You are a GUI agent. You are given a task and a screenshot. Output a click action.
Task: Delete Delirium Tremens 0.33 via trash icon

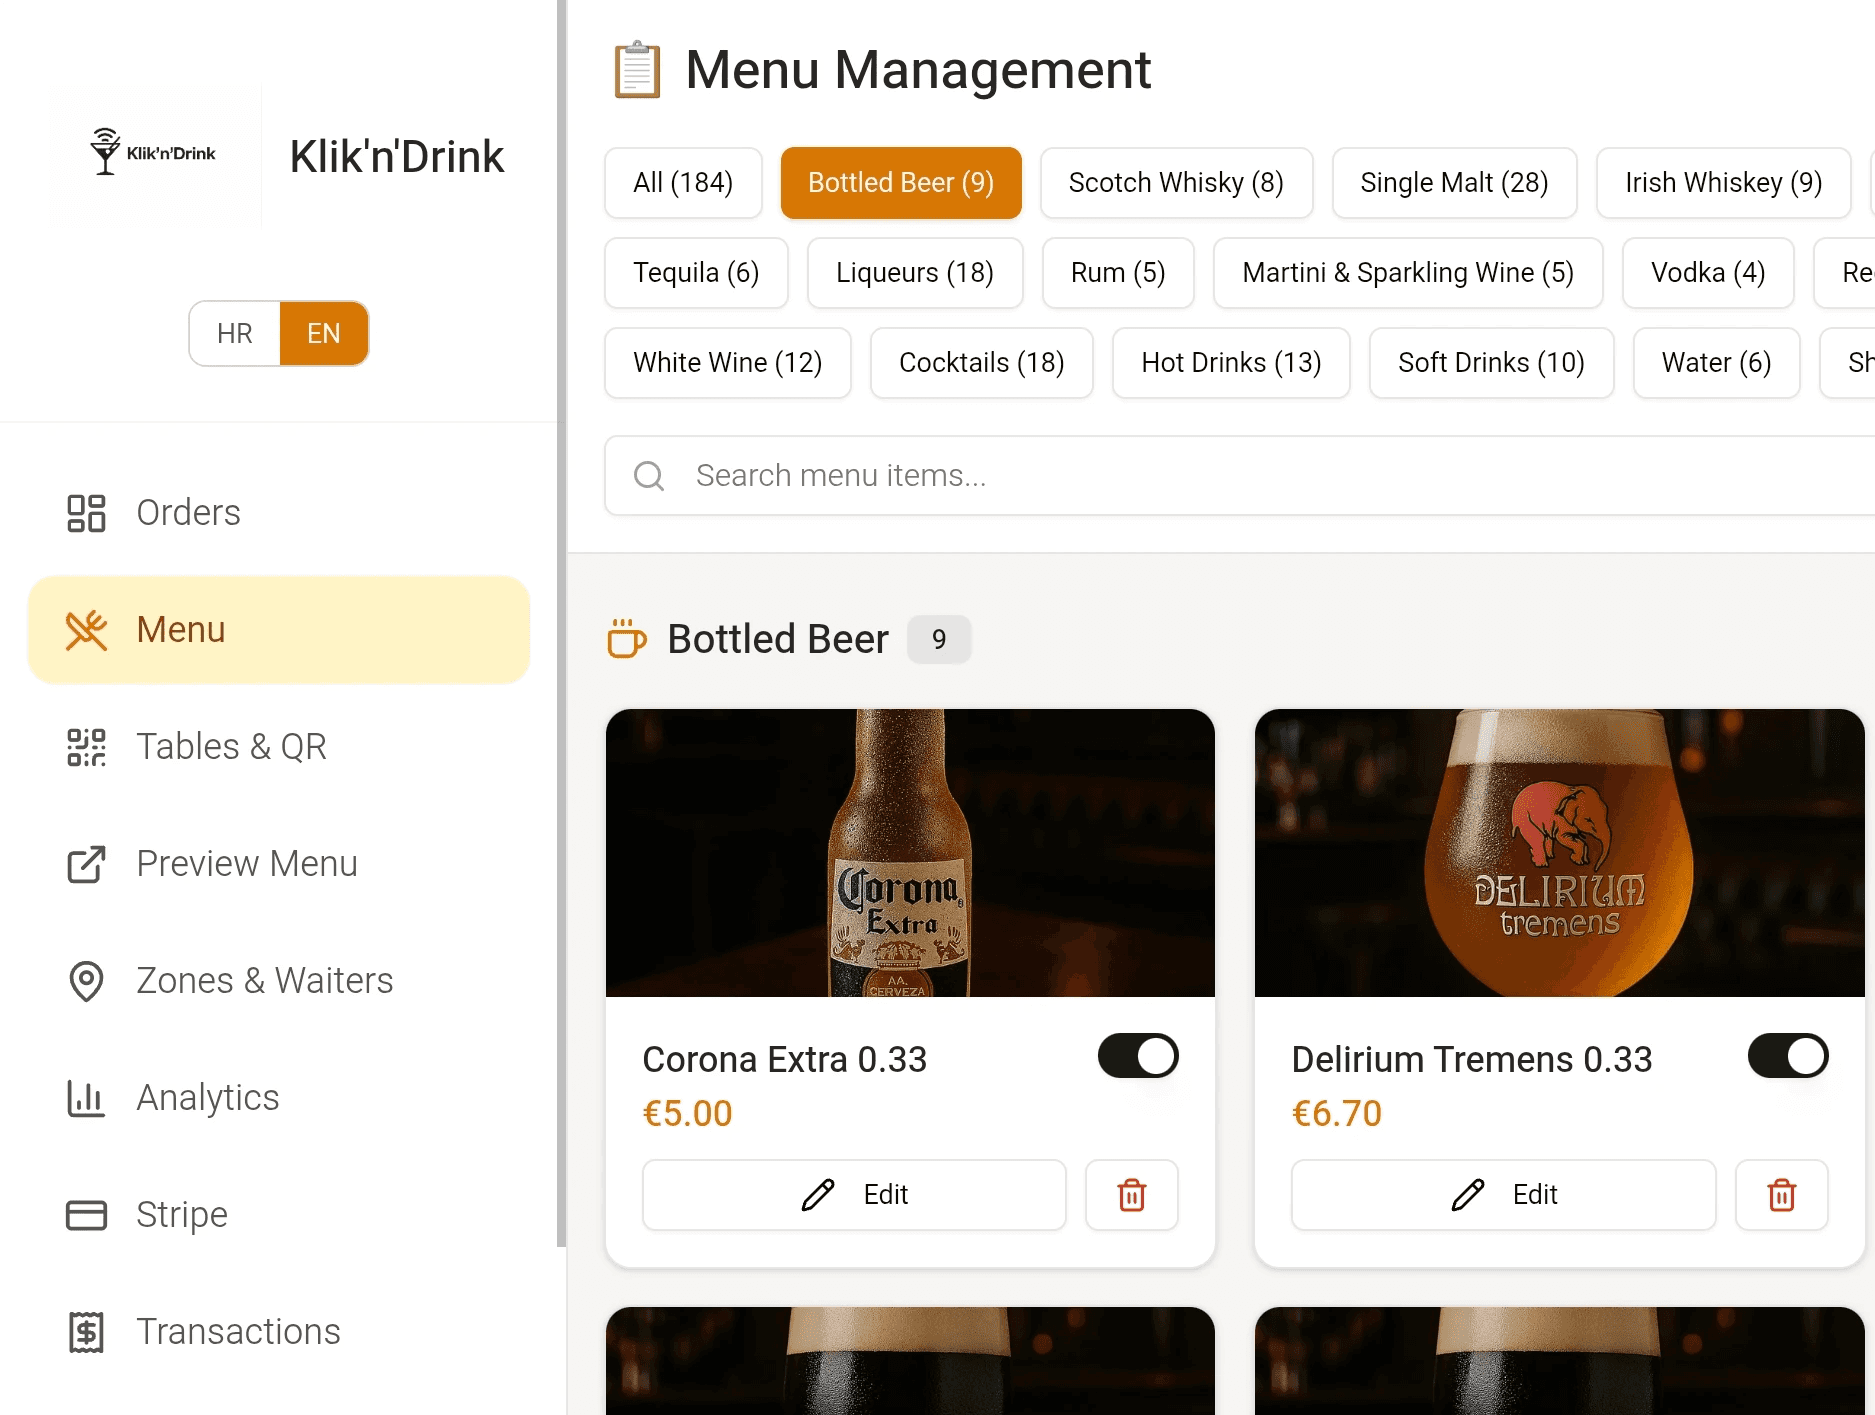point(1782,1195)
